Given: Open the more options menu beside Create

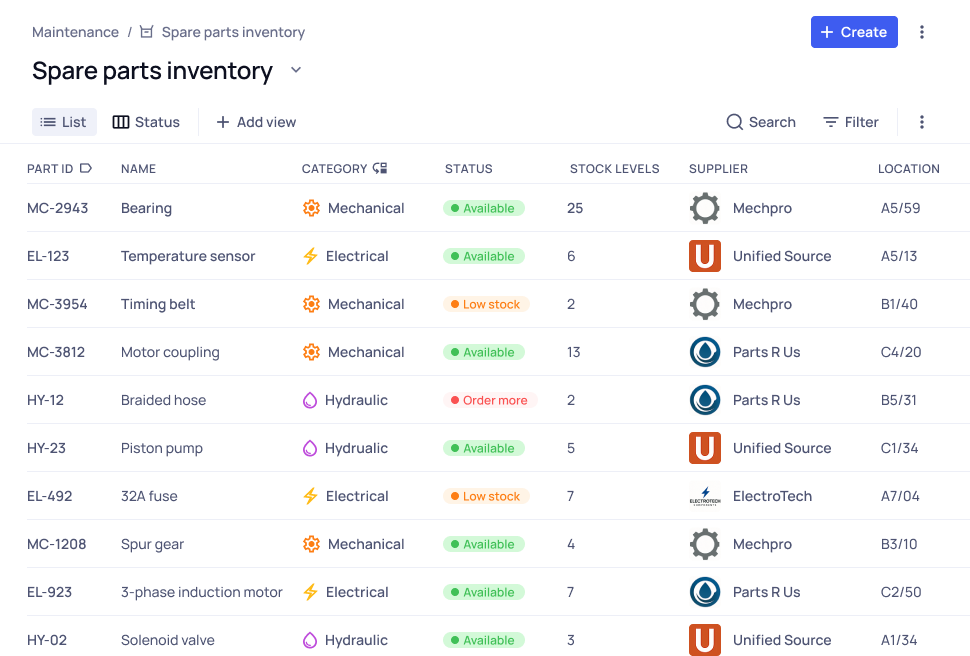Looking at the screenshot, I should click(922, 32).
